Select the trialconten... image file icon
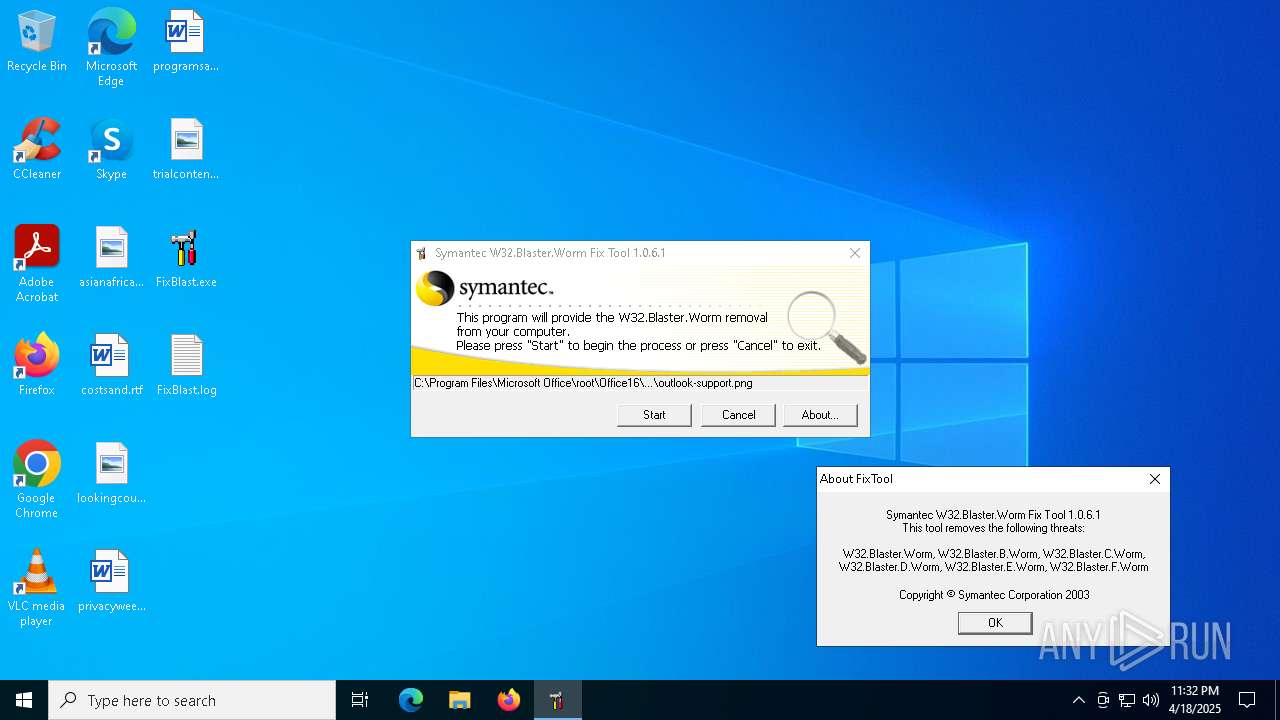Viewport: 1280px width, 720px height. point(186,150)
